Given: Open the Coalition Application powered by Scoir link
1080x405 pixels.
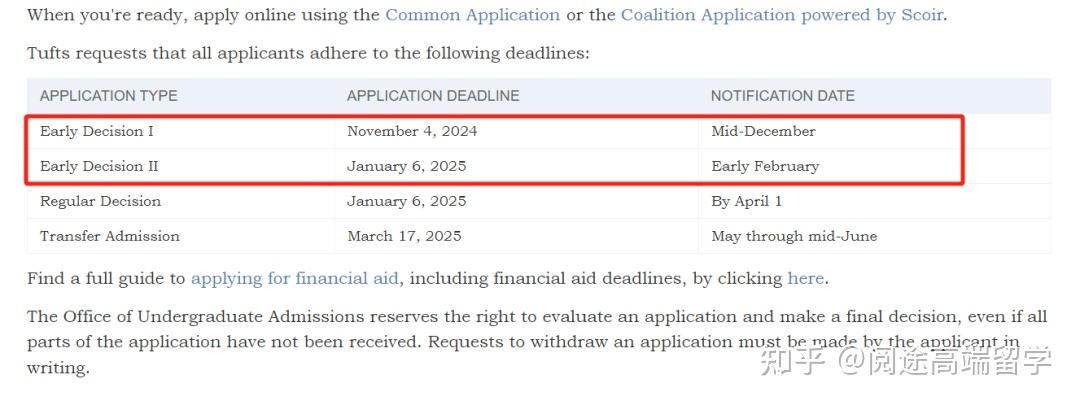Looking at the screenshot, I should [x=783, y=15].
